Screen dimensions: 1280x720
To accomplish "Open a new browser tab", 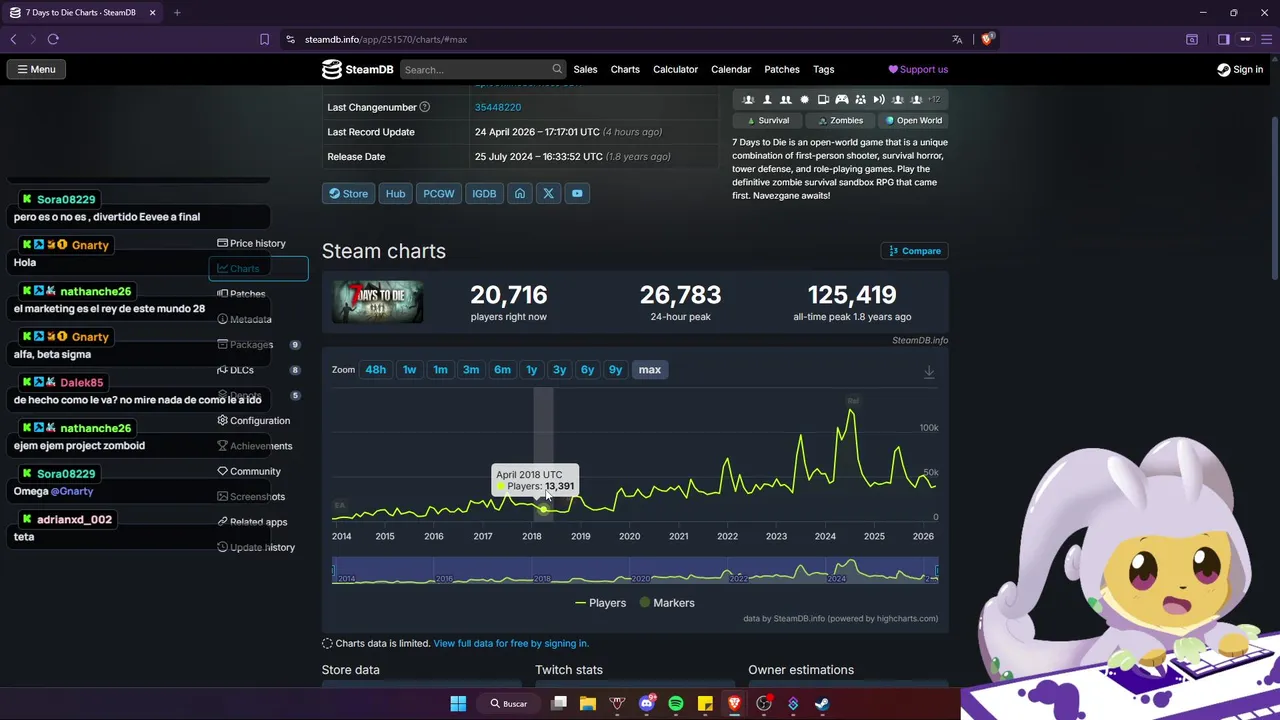I will pos(177,13).
